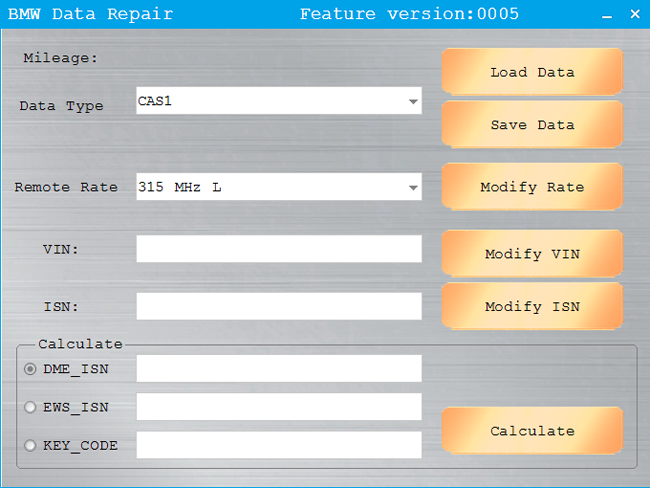Close the BMW Data Repair window
Screen dimensions: 650x488
tap(635, 14)
